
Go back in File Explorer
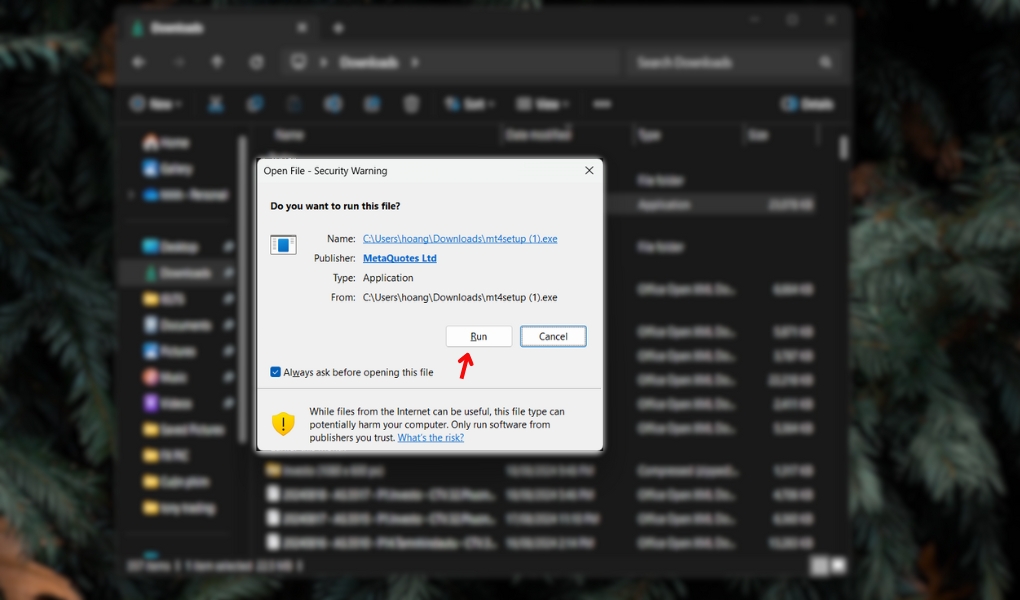click(139, 62)
